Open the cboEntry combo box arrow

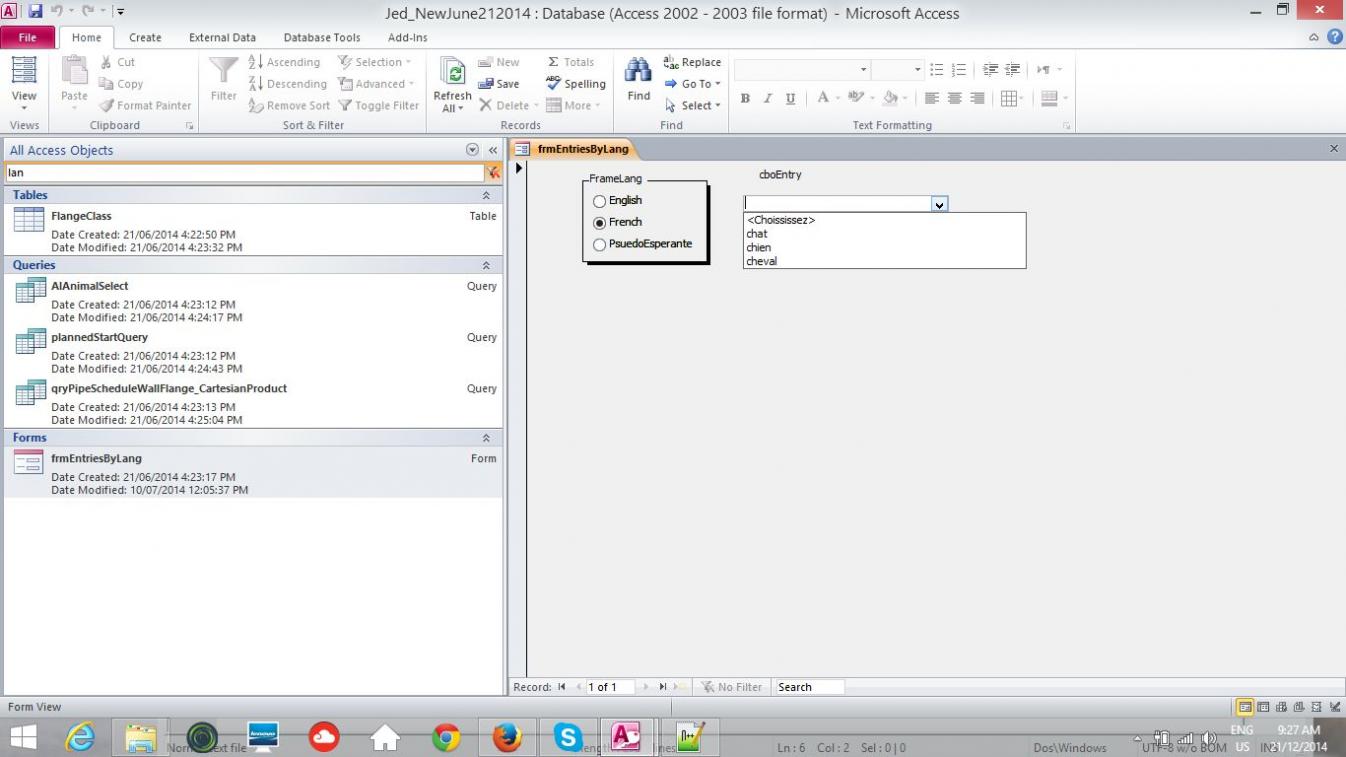pyautogui.click(x=939, y=204)
